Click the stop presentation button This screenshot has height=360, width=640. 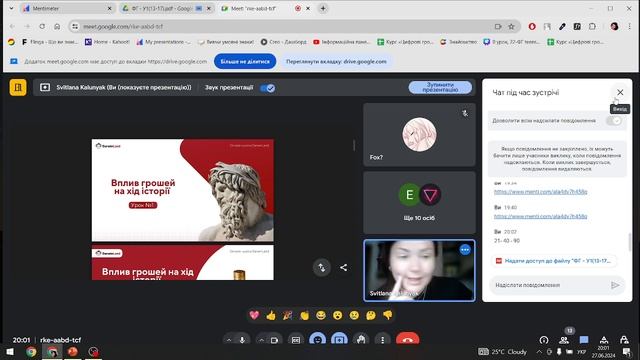click(x=440, y=87)
